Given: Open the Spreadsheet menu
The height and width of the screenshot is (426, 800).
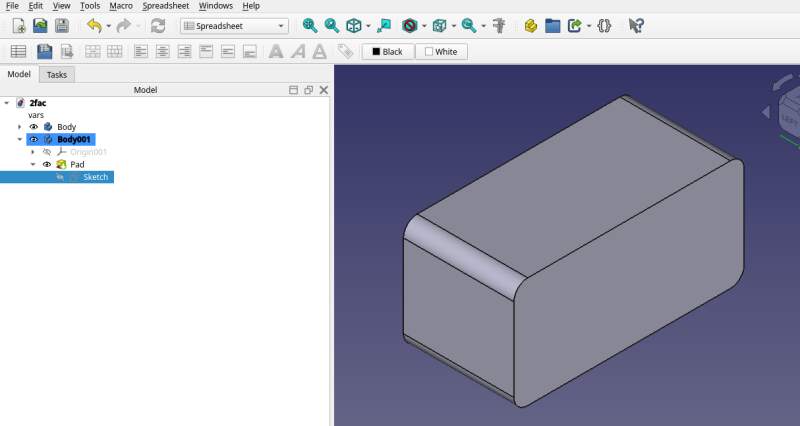Looking at the screenshot, I should pos(166,6).
